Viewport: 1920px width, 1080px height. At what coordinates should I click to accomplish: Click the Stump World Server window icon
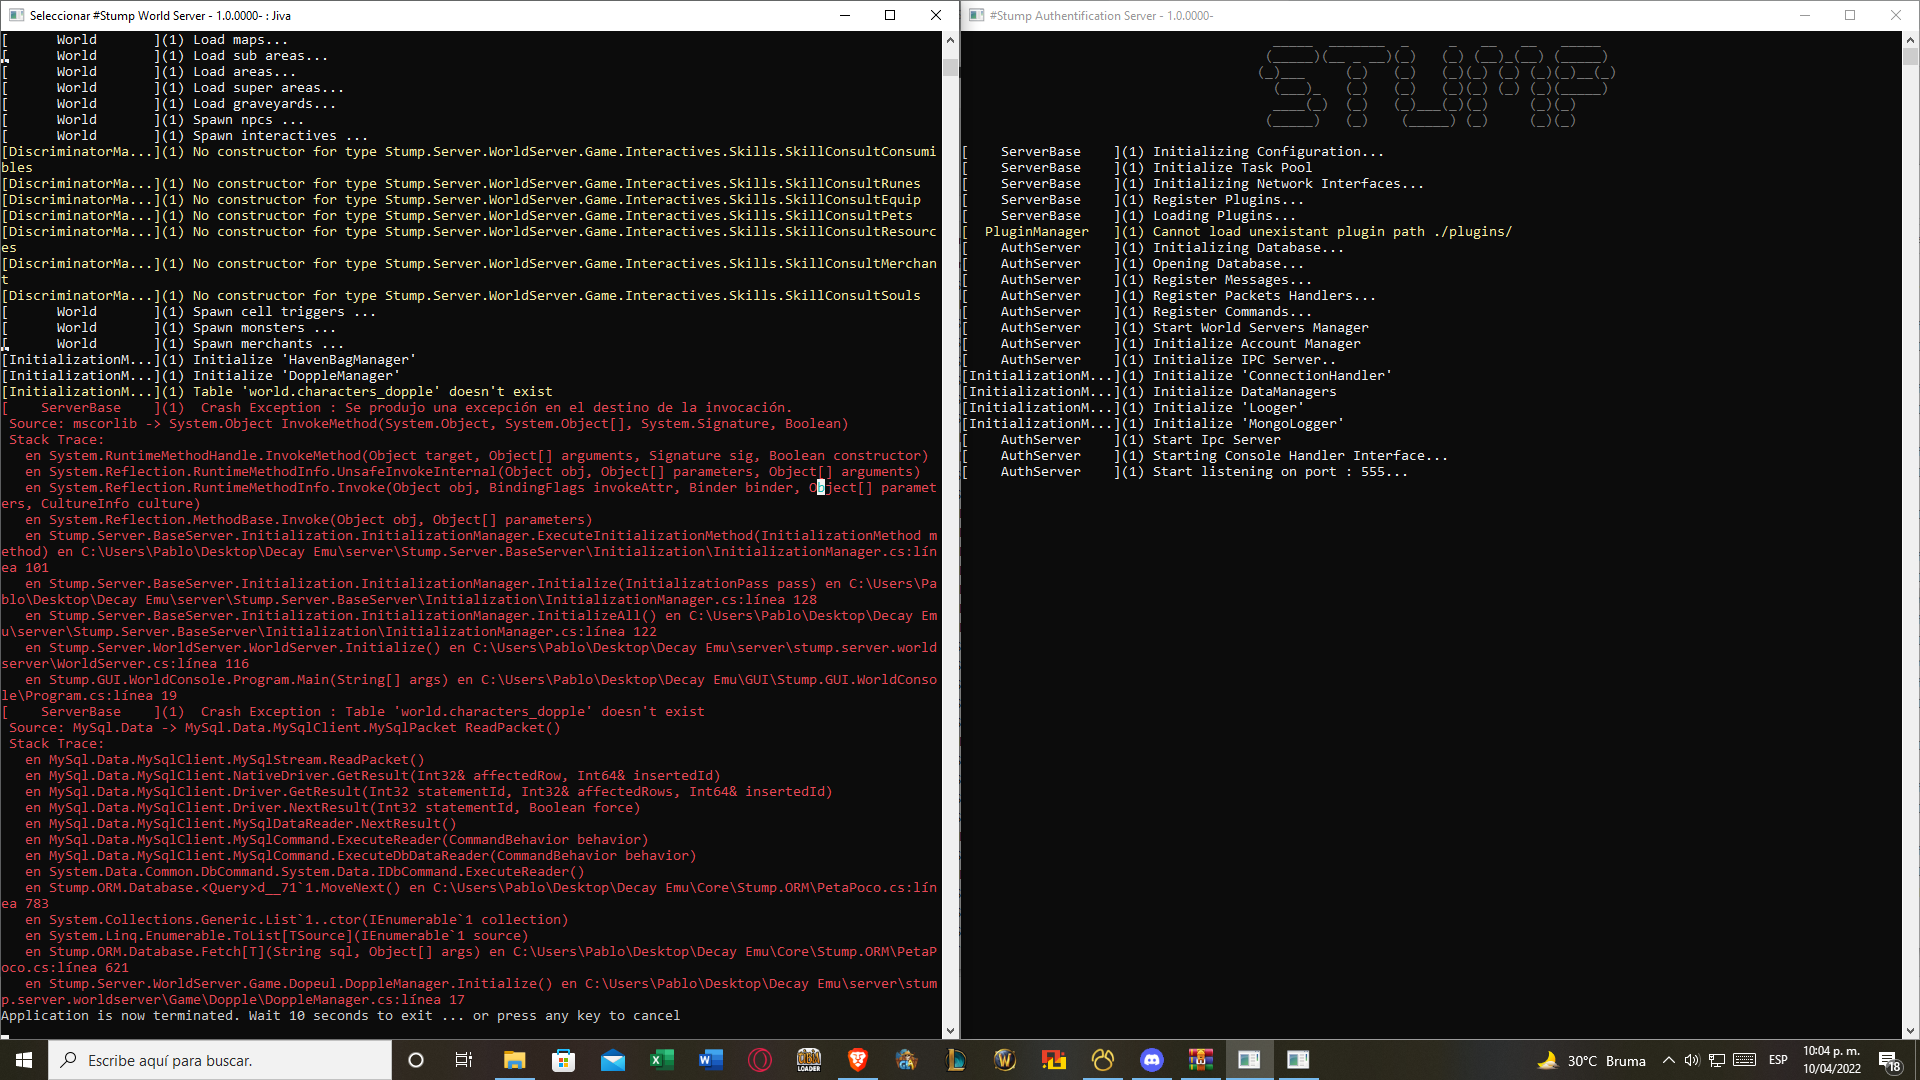[16, 15]
